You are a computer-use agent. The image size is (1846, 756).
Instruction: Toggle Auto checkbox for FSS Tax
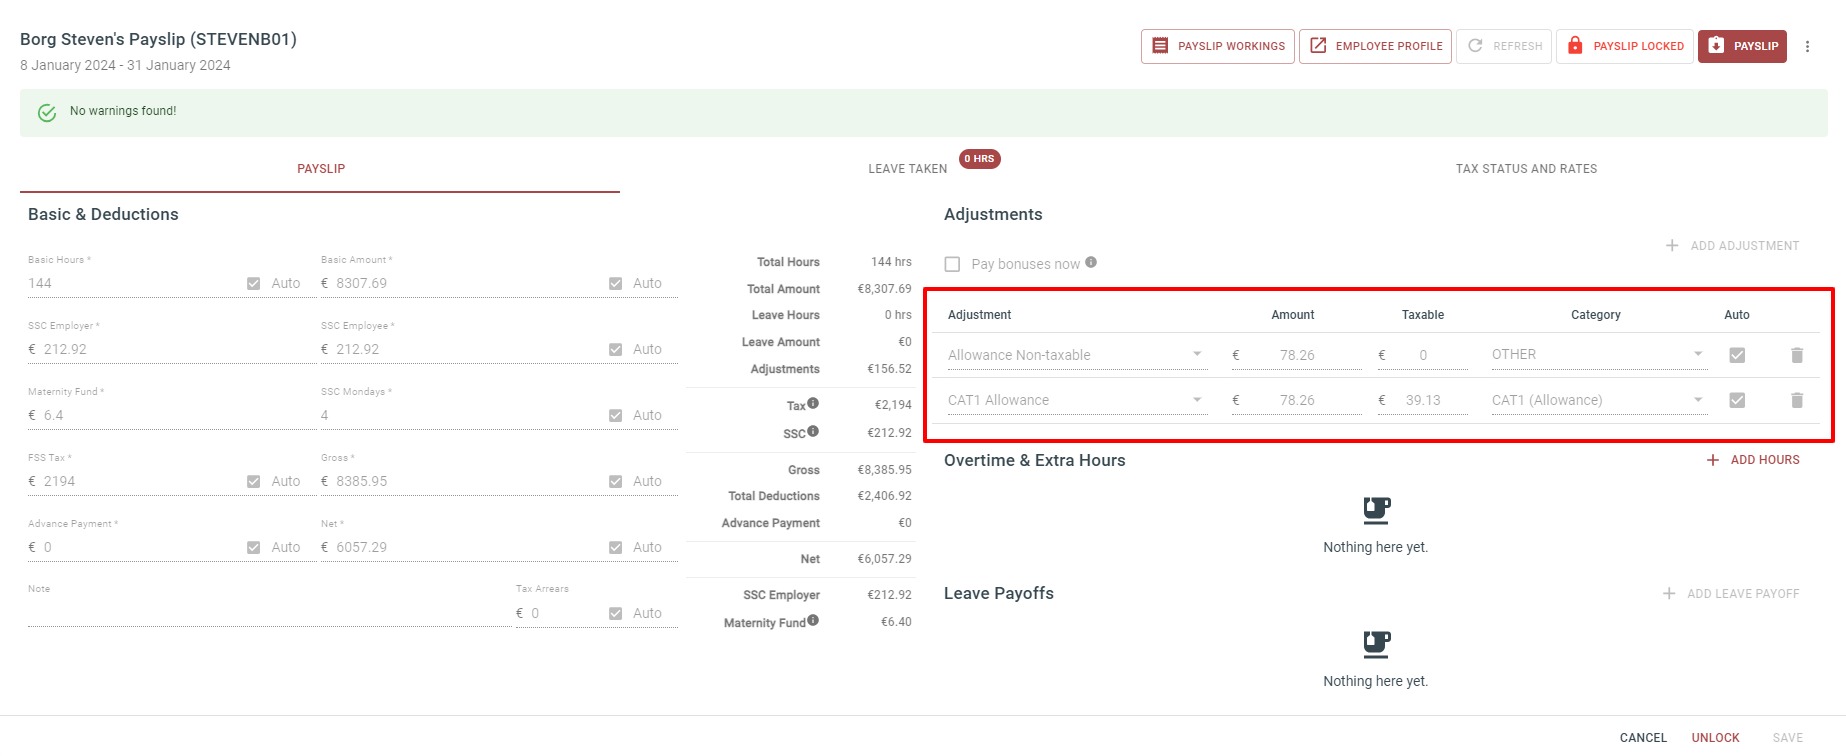[x=254, y=482]
